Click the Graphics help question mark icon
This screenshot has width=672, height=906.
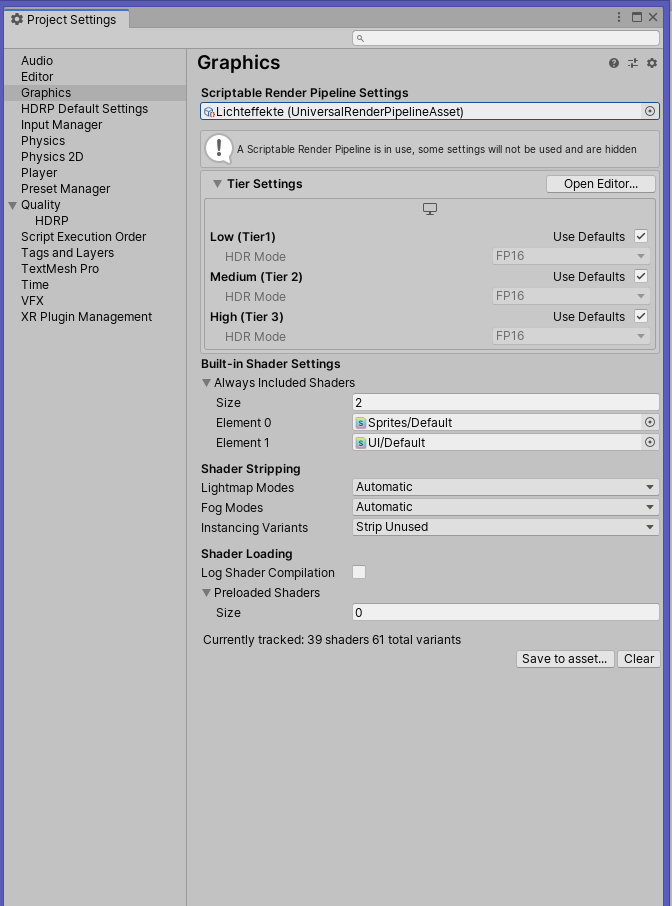point(614,63)
